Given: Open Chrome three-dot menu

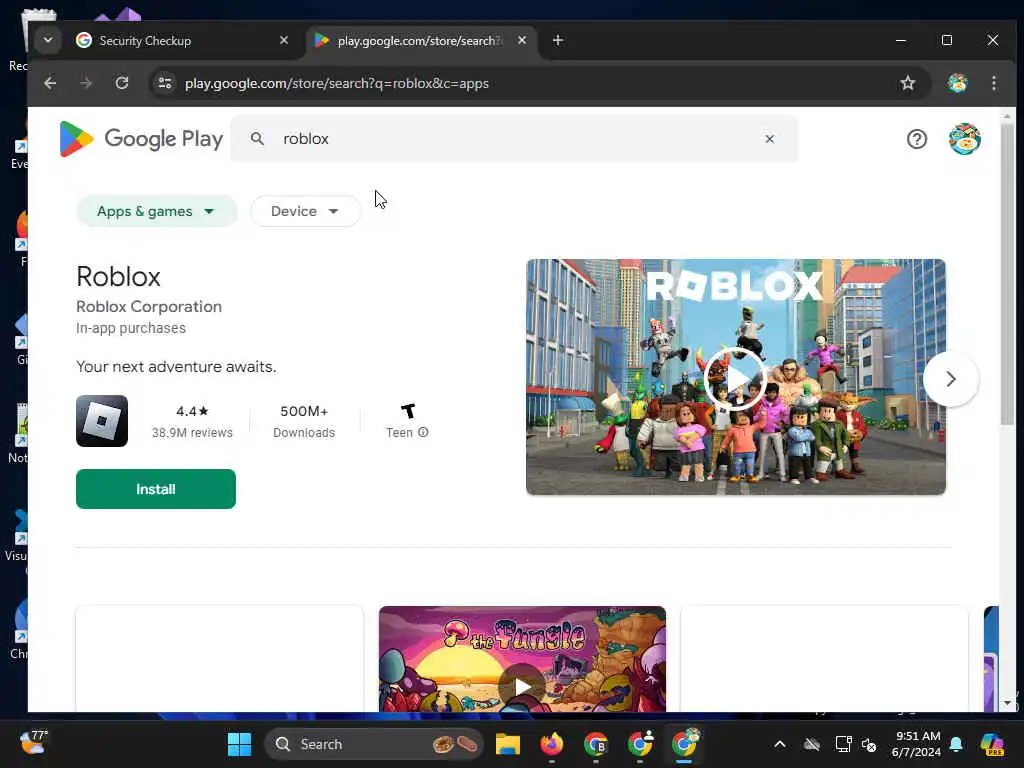Looking at the screenshot, I should 994,83.
